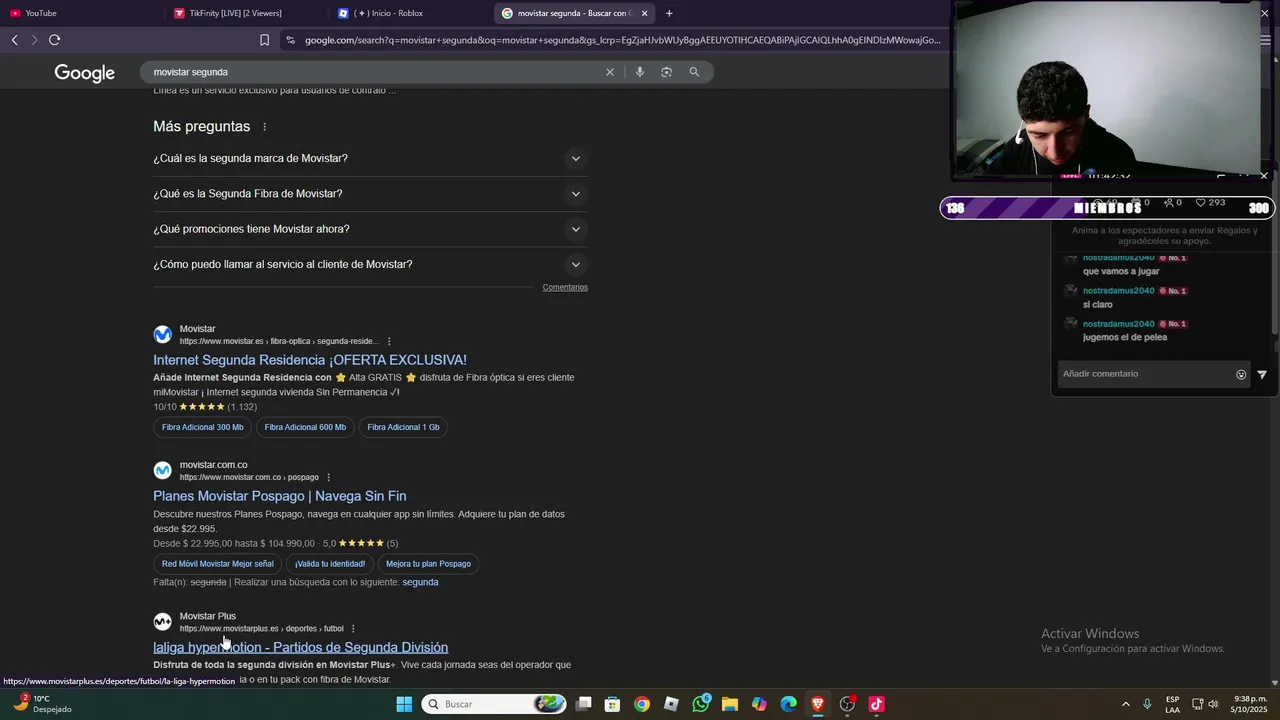Open emoji picker in the comment box
The height and width of the screenshot is (720, 1280).
point(1241,374)
